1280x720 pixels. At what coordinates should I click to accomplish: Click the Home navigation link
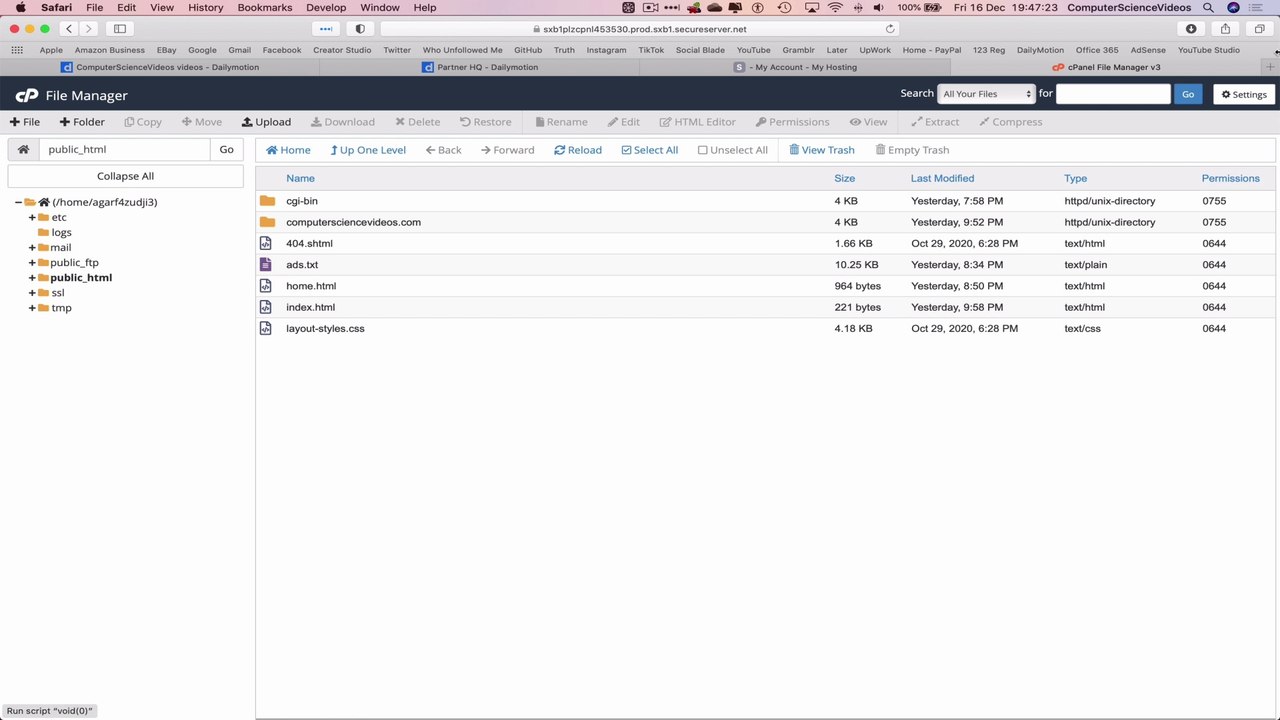click(x=288, y=150)
